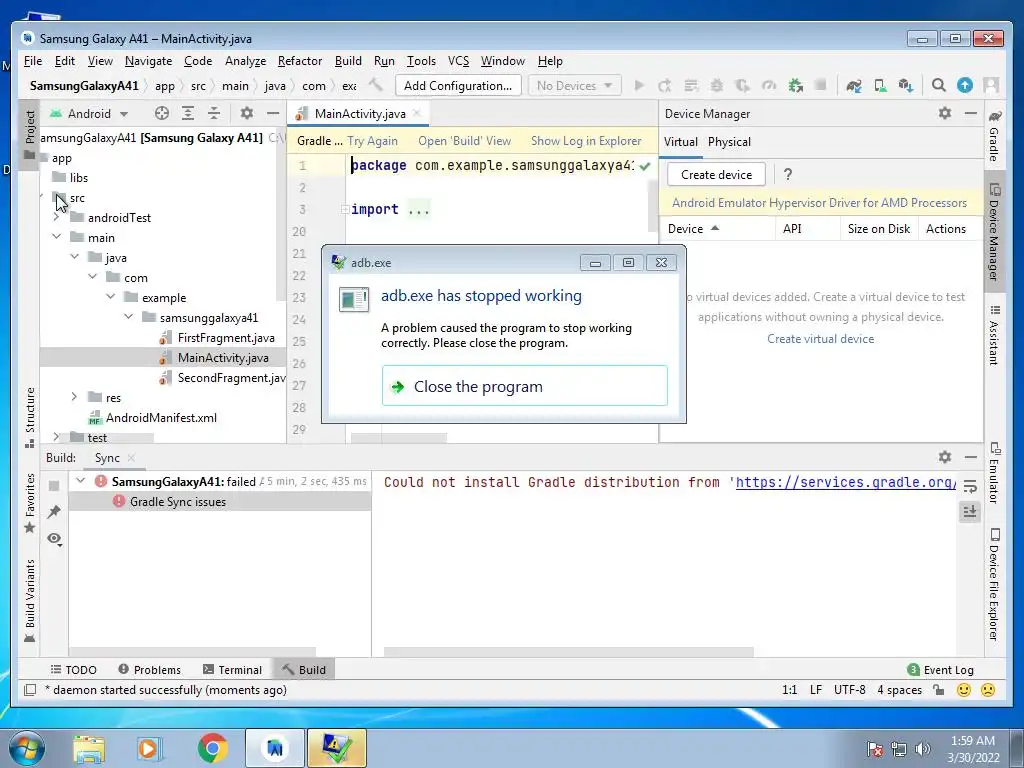The width and height of the screenshot is (1024, 768).
Task: Click the Device Manager help question mark
Action: (x=788, y=174)
